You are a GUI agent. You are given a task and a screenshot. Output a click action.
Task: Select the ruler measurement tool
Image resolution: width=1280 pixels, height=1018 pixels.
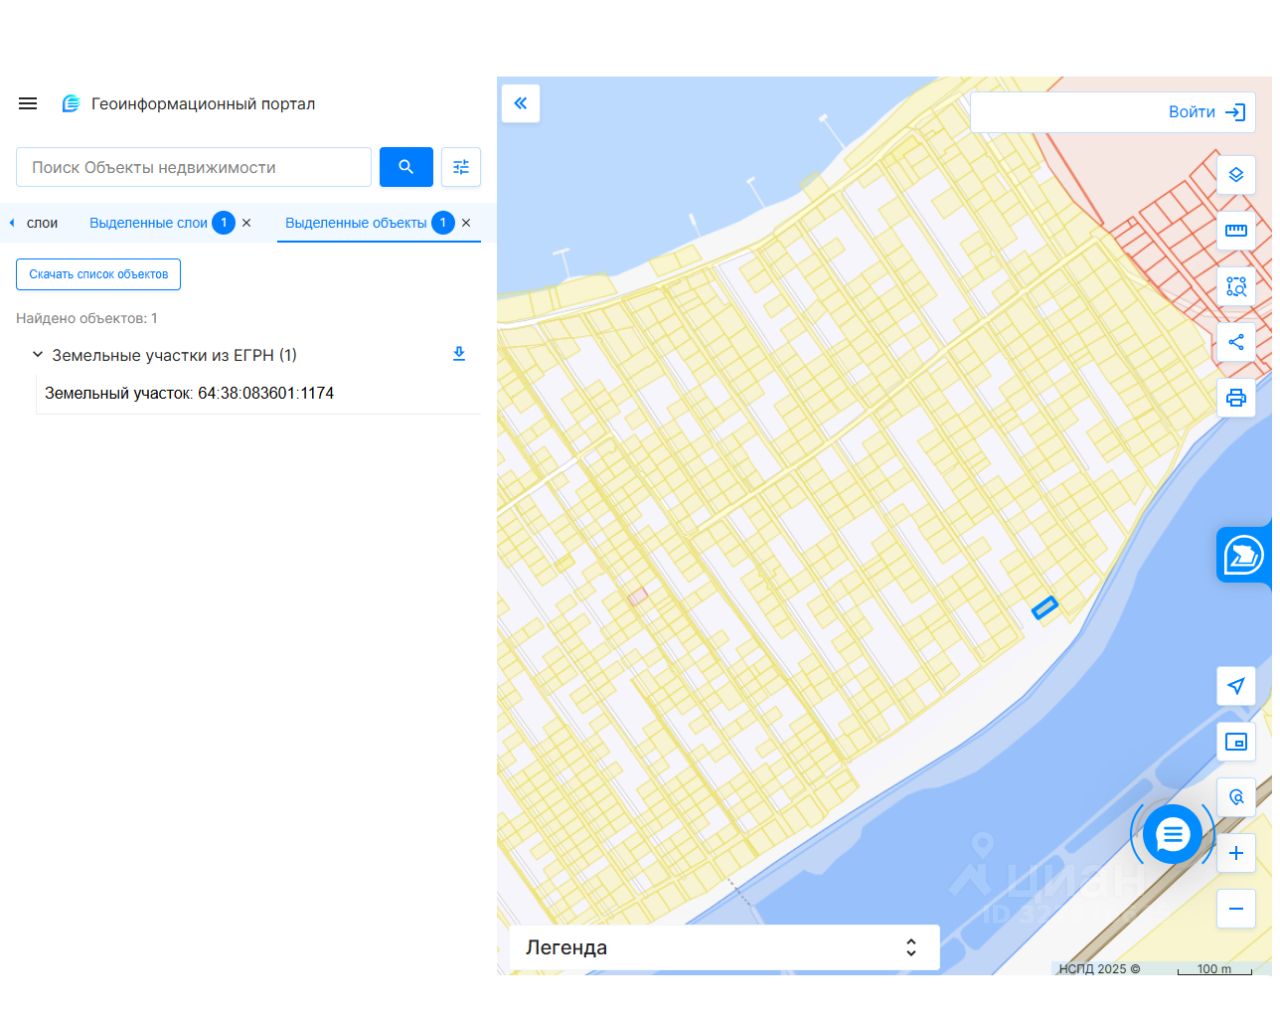tap(1236, 231)
